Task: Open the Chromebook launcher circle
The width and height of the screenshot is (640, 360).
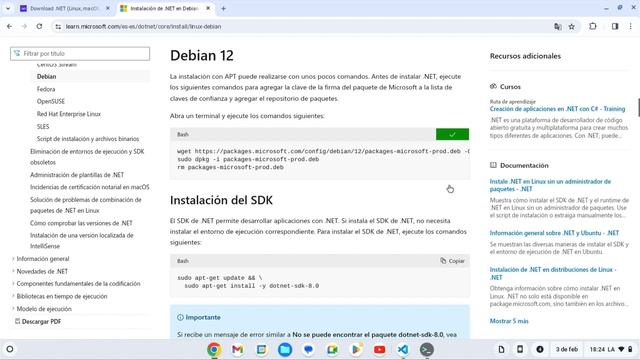Action: click(x=10, y=349)
